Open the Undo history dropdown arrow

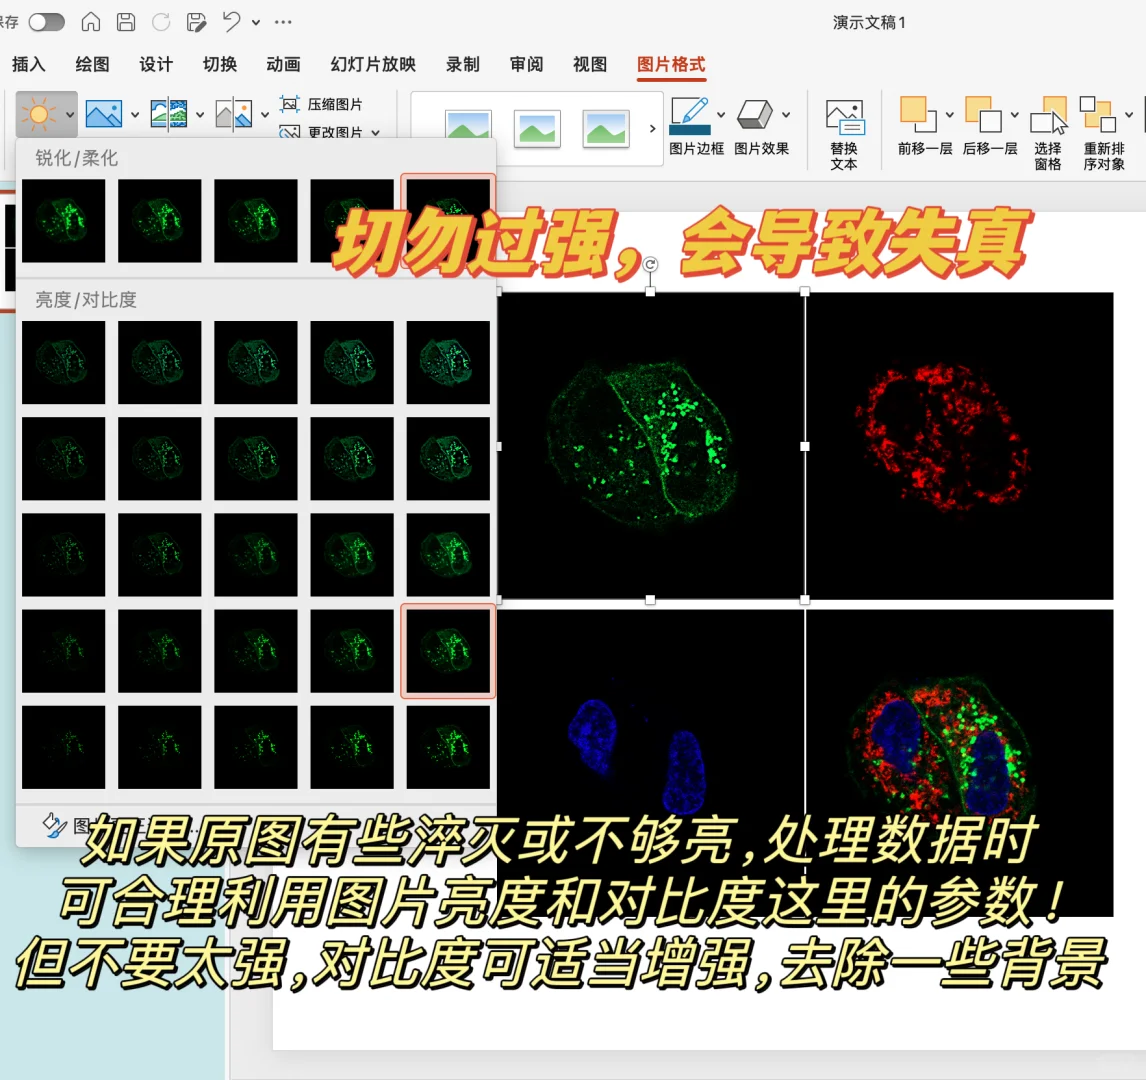click(256, 23)
